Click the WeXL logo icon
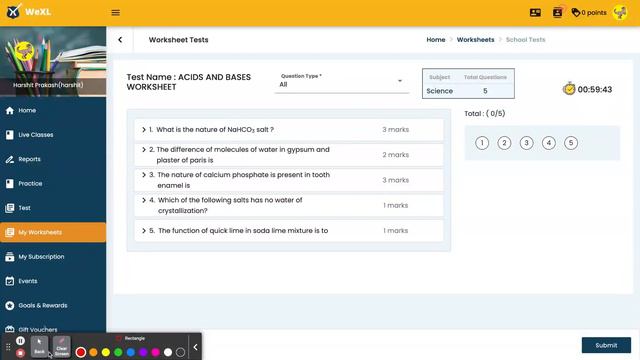This screenshot has width=640, height=360. (x=13, y=11)
